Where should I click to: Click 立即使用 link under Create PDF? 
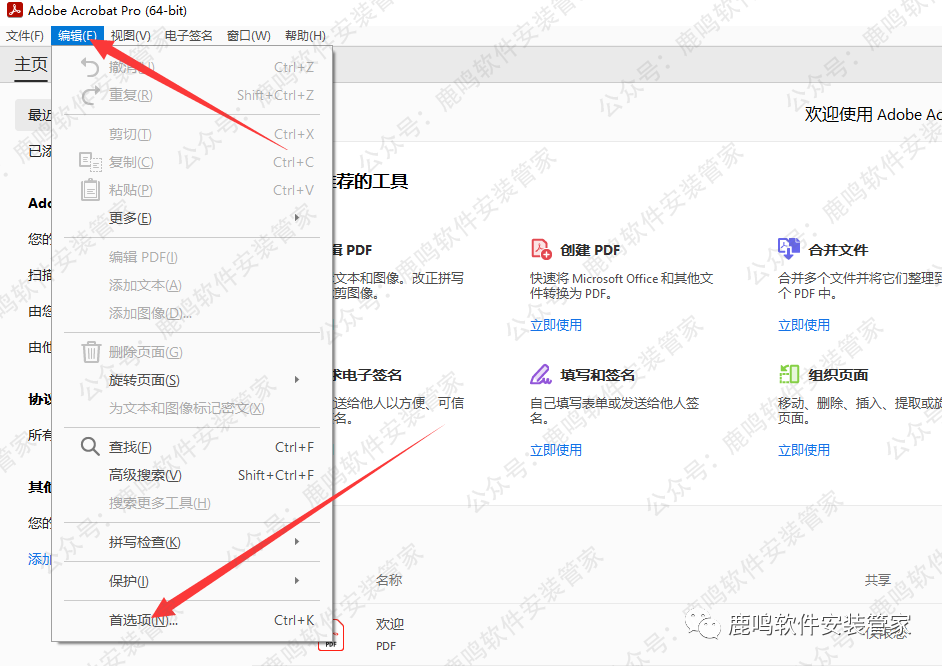coord(556,325)
